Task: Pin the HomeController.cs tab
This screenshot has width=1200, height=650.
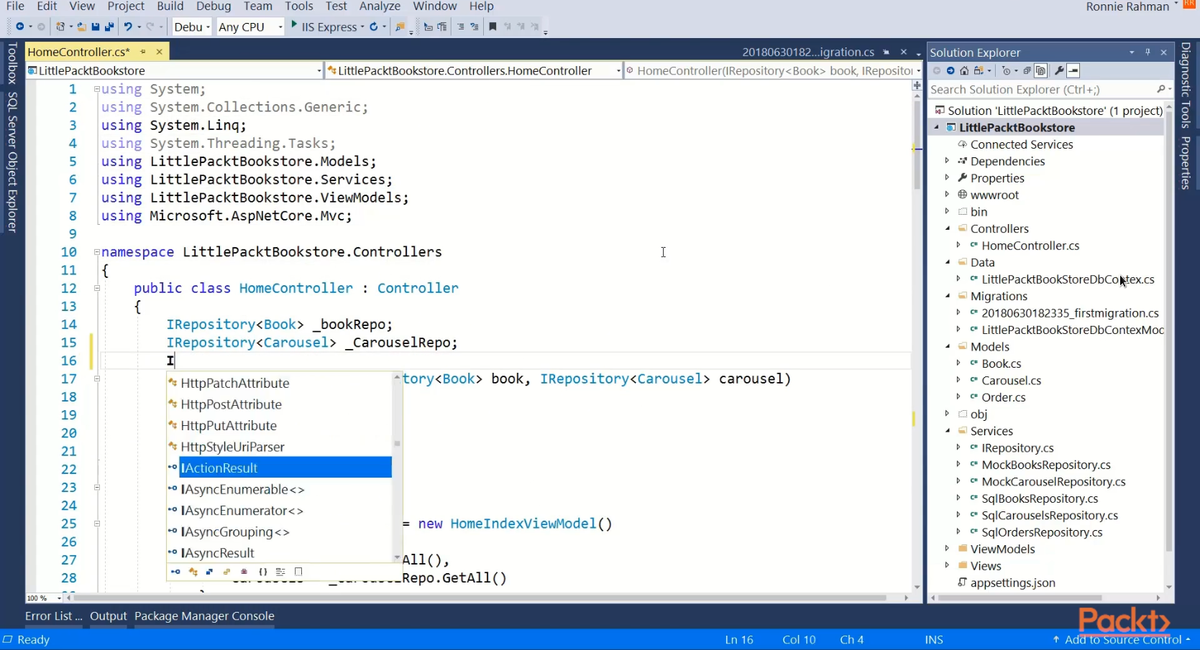Action: point(143,52)
